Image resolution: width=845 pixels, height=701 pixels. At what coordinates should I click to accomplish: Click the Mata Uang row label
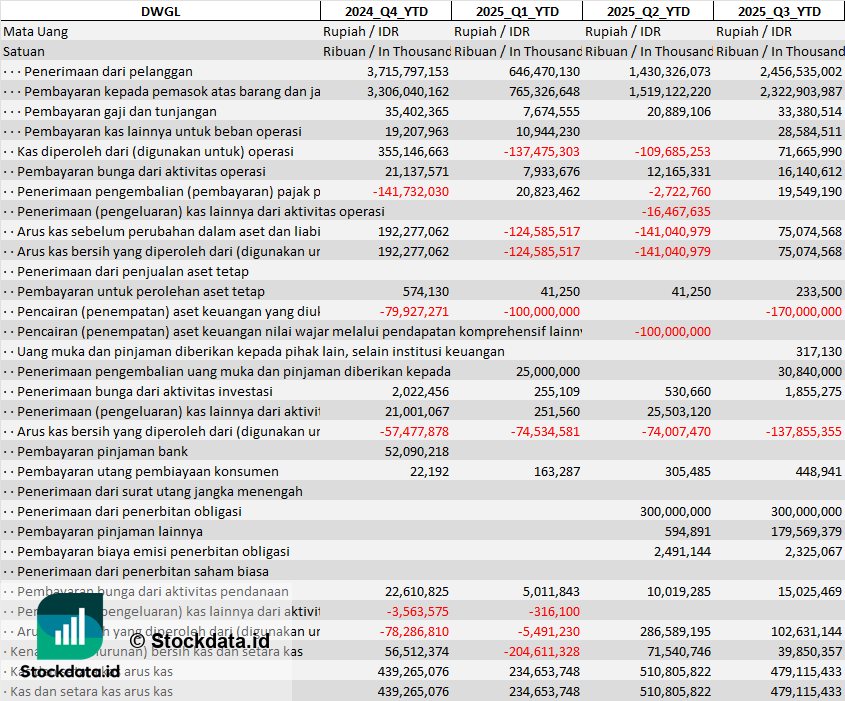pyautogui.click(x=36, y=32)
